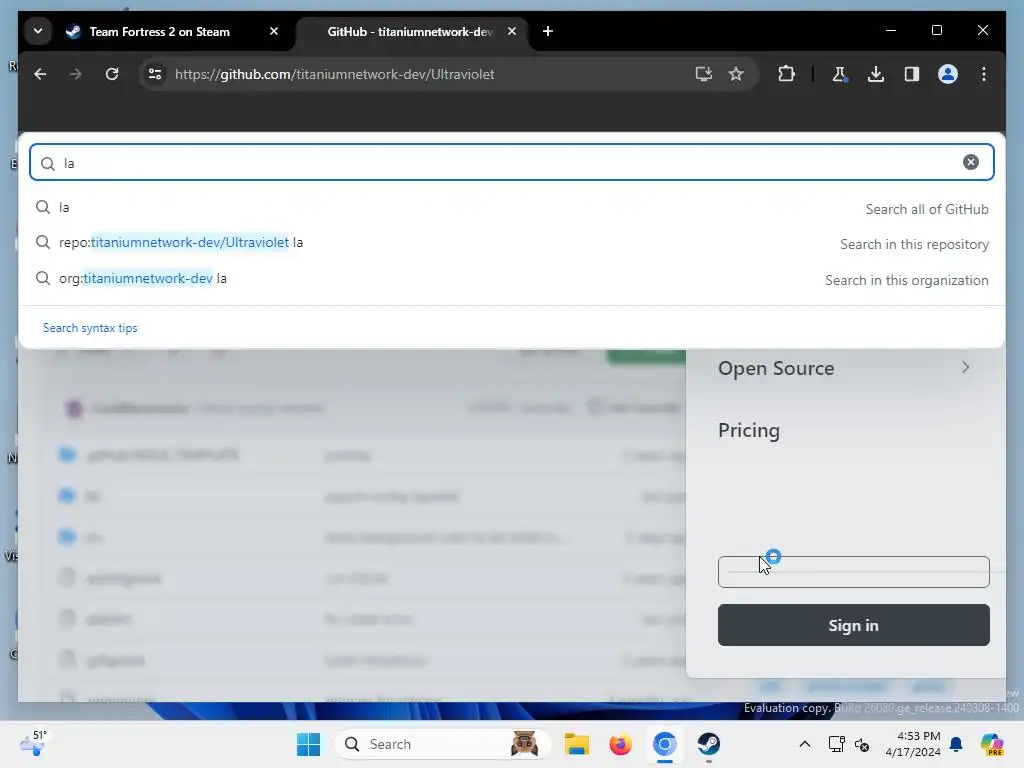Screen dimensions: 1024x768
Task: Launch Firefox from the taskbar
Action: [x=620, y=744]
